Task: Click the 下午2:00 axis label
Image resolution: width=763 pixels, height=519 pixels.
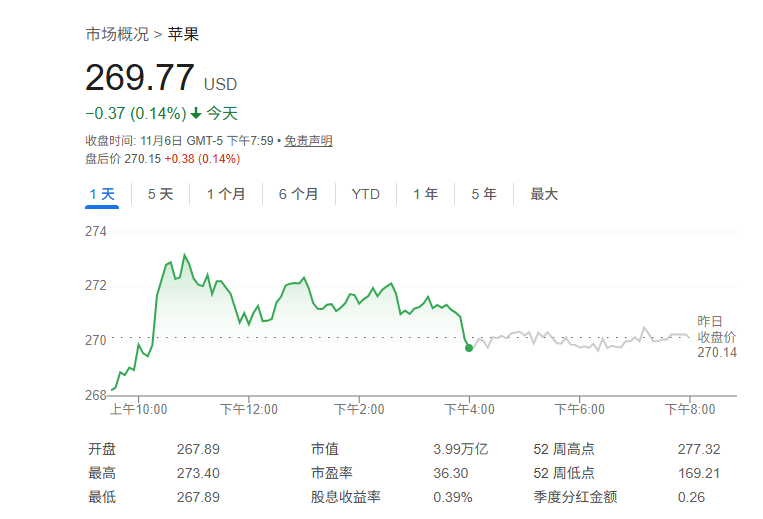Action: [x=359, y=410]
